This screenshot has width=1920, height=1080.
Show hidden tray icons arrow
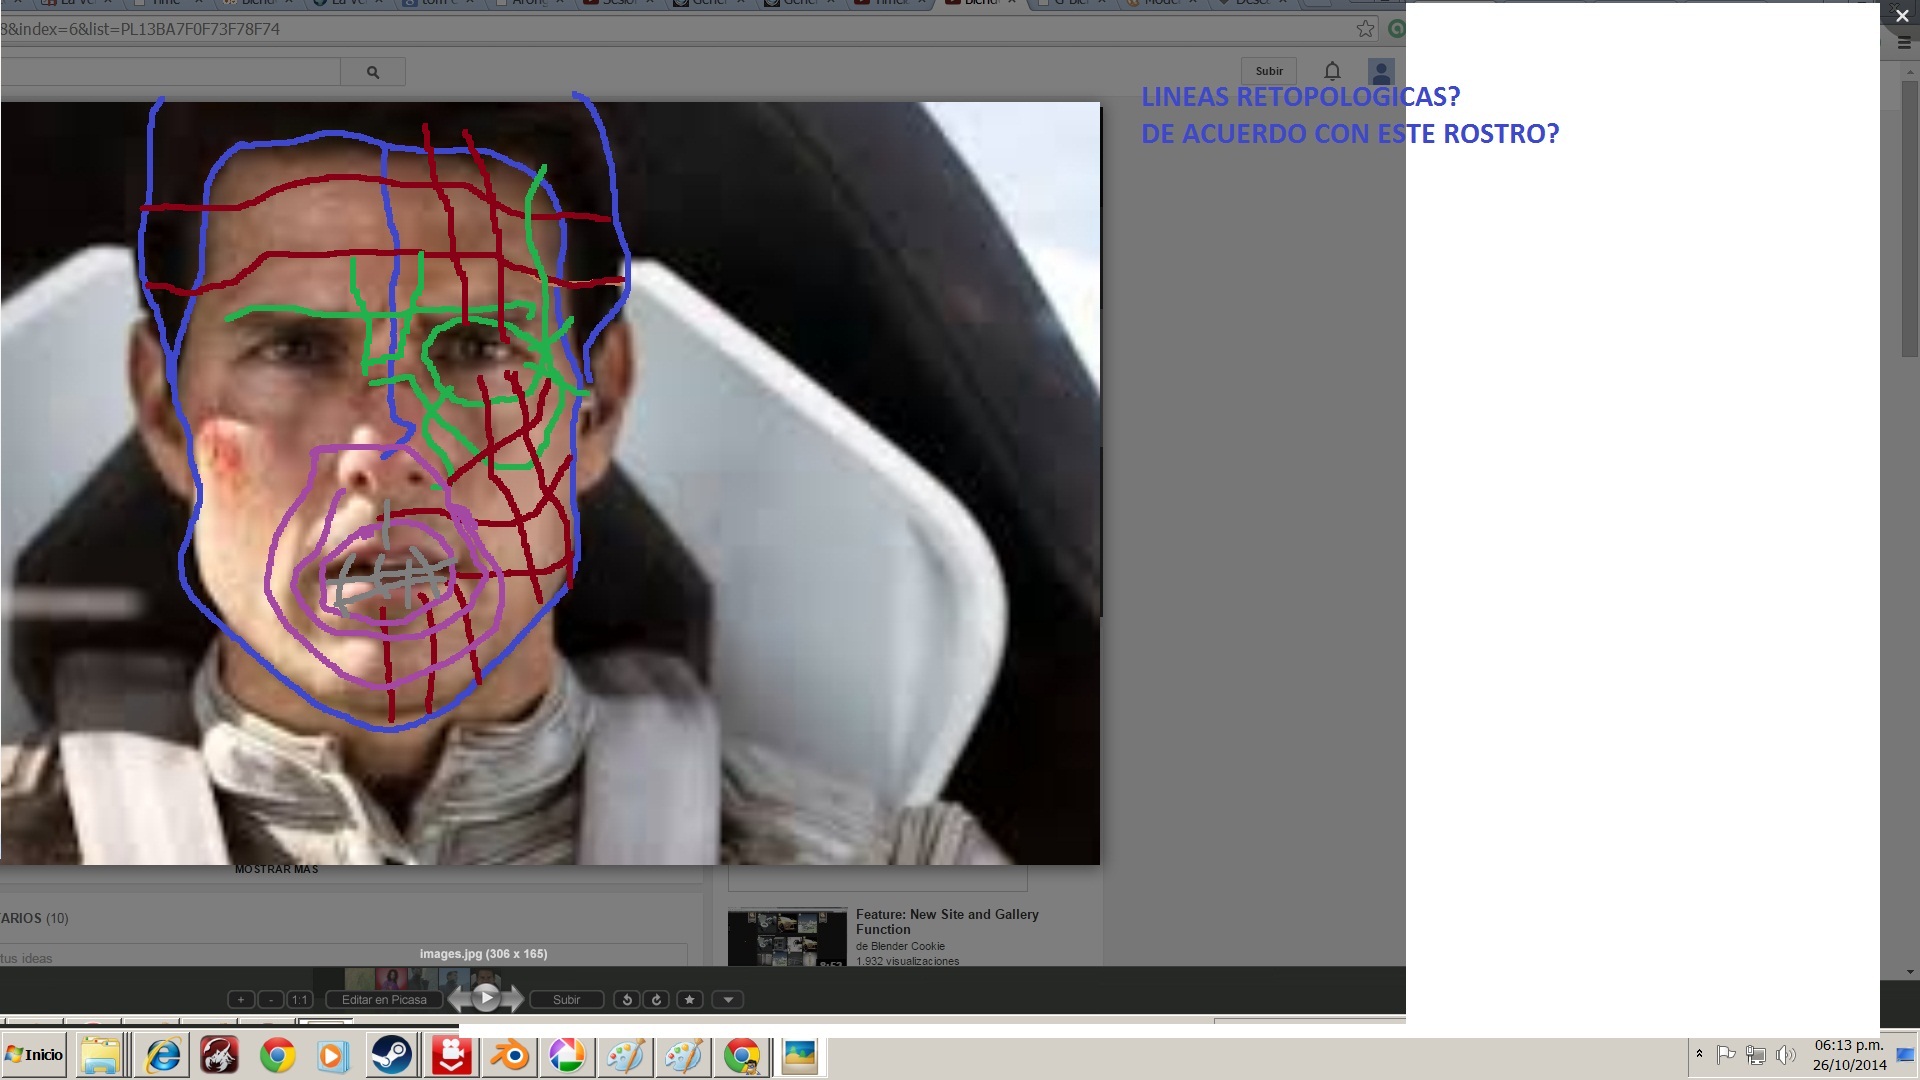[1699, 1054]
